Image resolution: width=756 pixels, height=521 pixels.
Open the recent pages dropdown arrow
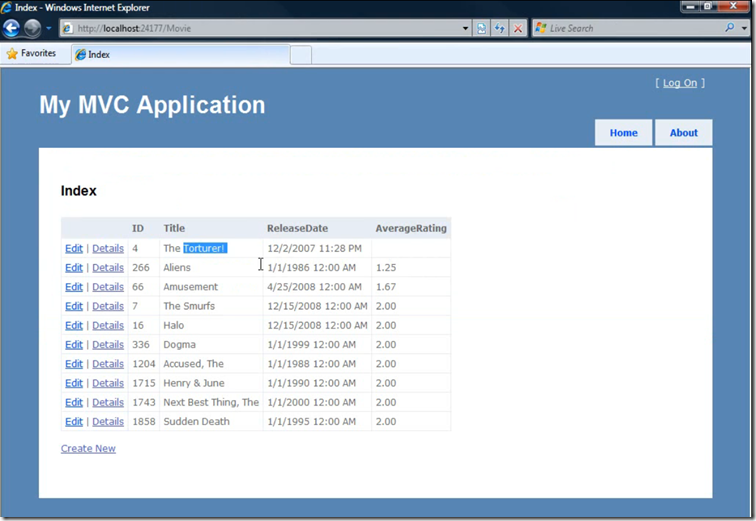[x=49, y=28]
